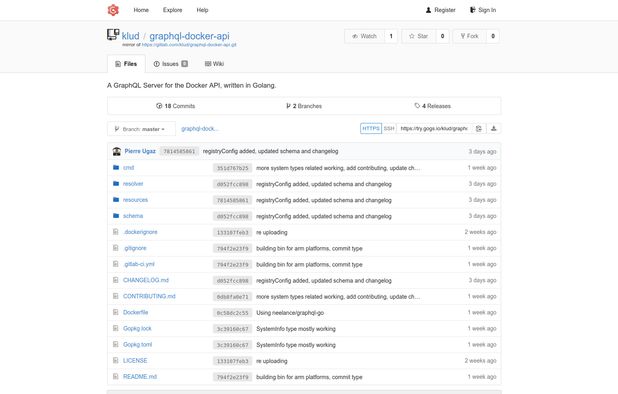Click 'Using neelance/graphql-go' commit message
This screenshot has height=394, width=618.
click(290, 313)
